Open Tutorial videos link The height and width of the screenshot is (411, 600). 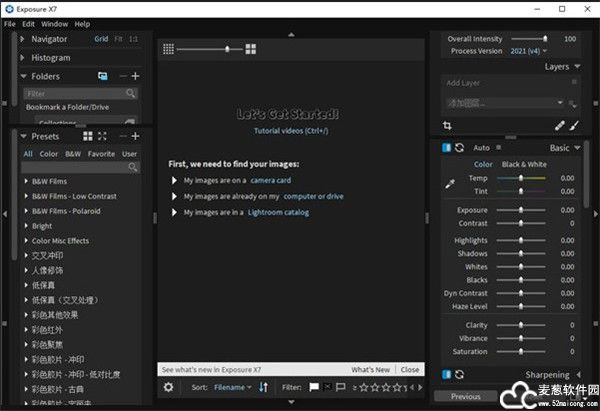tap(291, 131)
